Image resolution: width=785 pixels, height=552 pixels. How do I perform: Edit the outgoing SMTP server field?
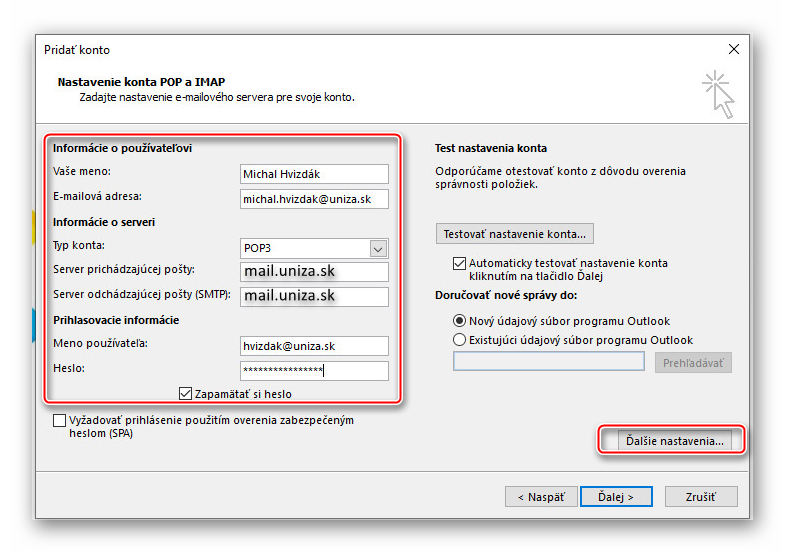314,296
